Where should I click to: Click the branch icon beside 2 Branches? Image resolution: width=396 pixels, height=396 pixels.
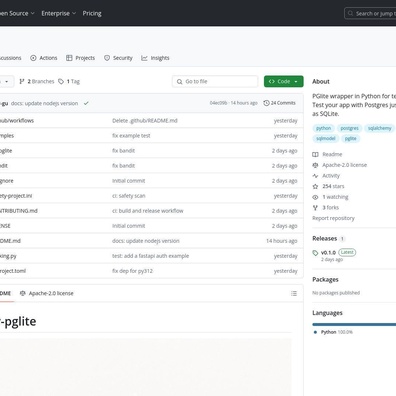click(22, 81)
